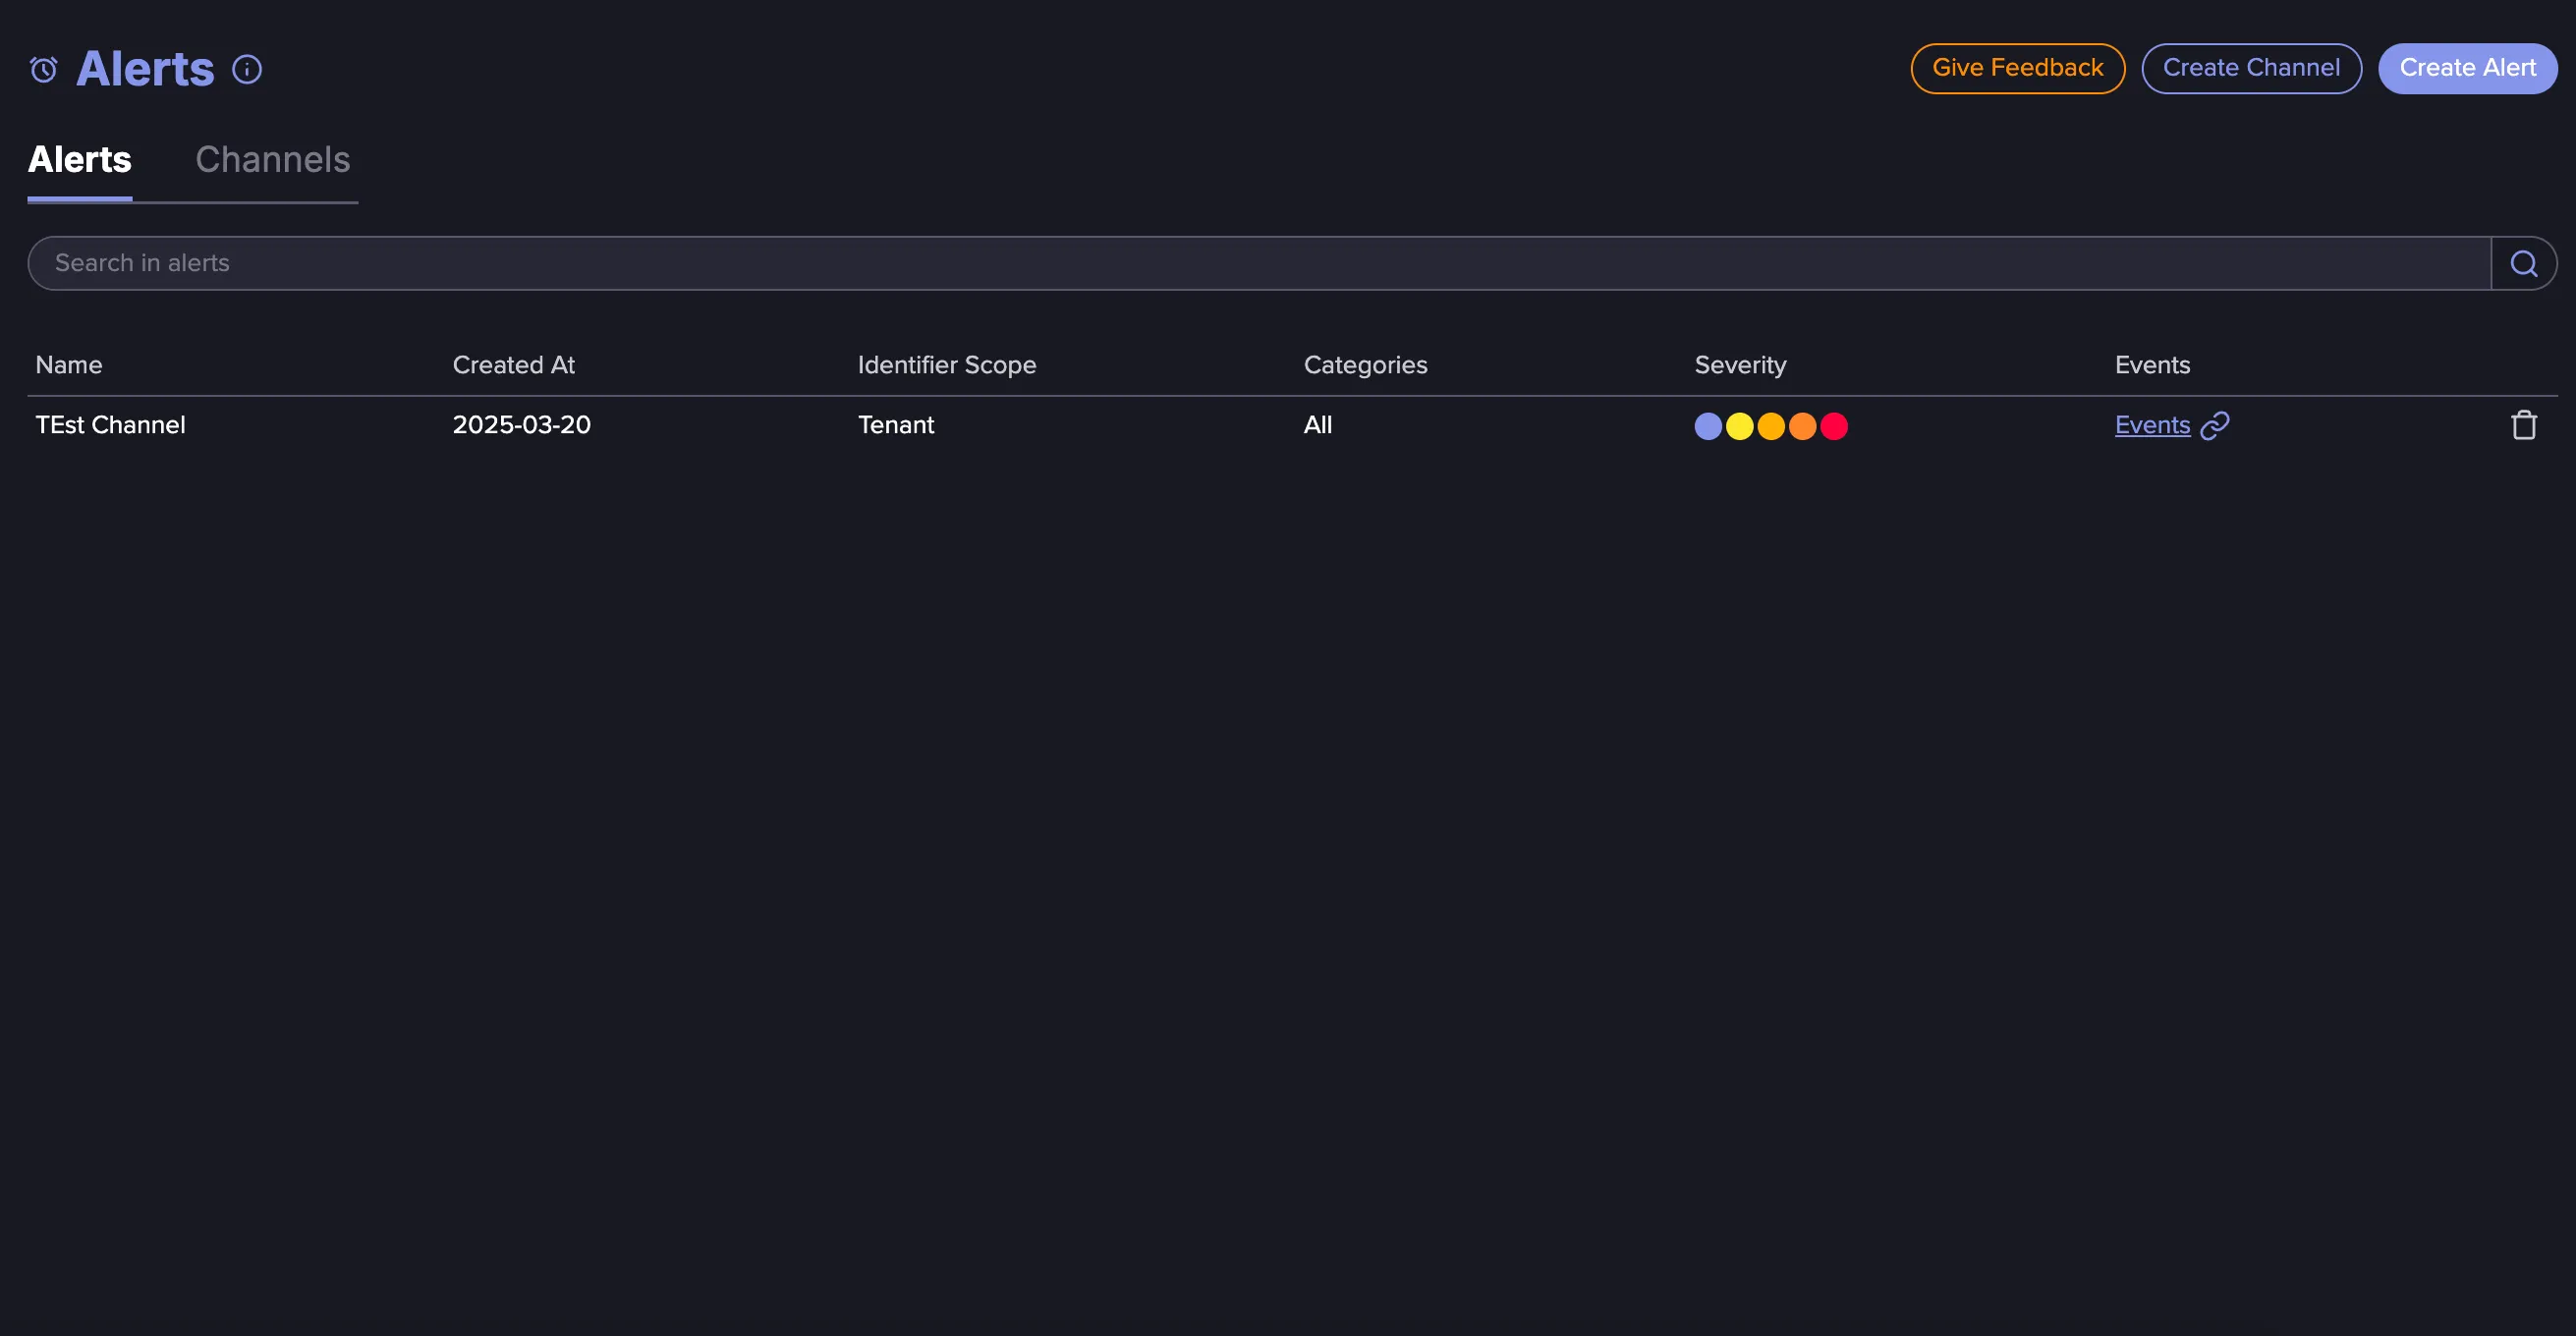
Task: Click the All categories cell
Action: point(1317,425)
